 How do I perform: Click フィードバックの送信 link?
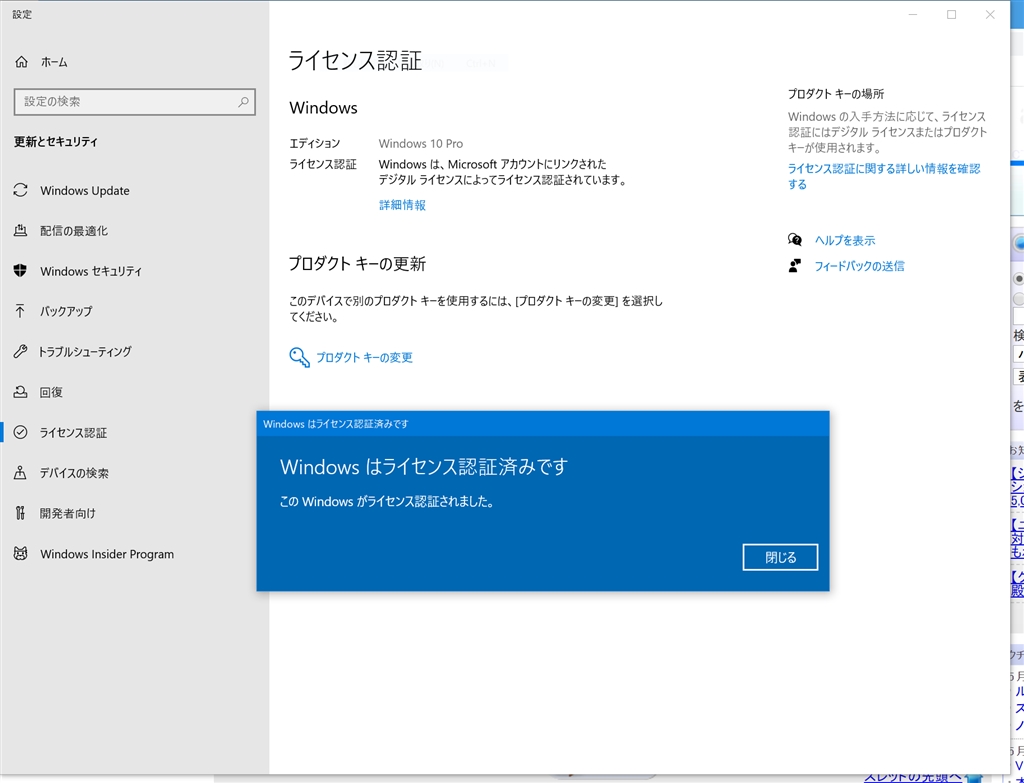(859, 266)
